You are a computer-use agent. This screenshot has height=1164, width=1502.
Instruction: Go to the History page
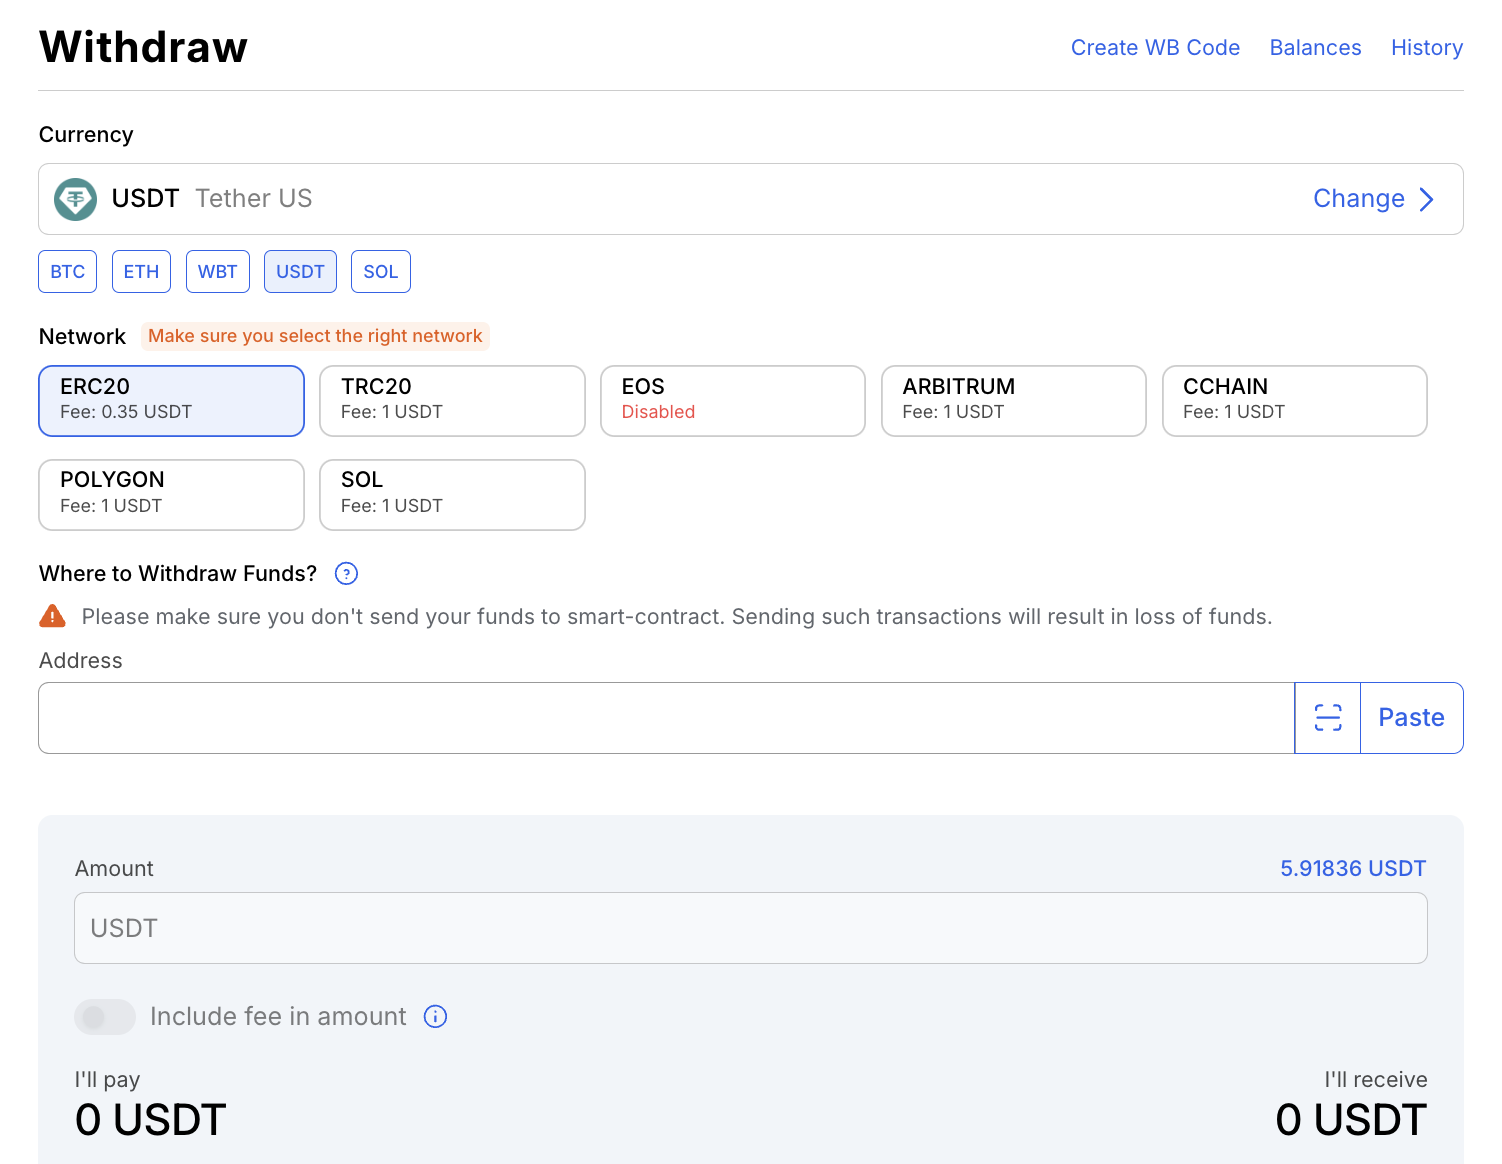(1427, 48)
